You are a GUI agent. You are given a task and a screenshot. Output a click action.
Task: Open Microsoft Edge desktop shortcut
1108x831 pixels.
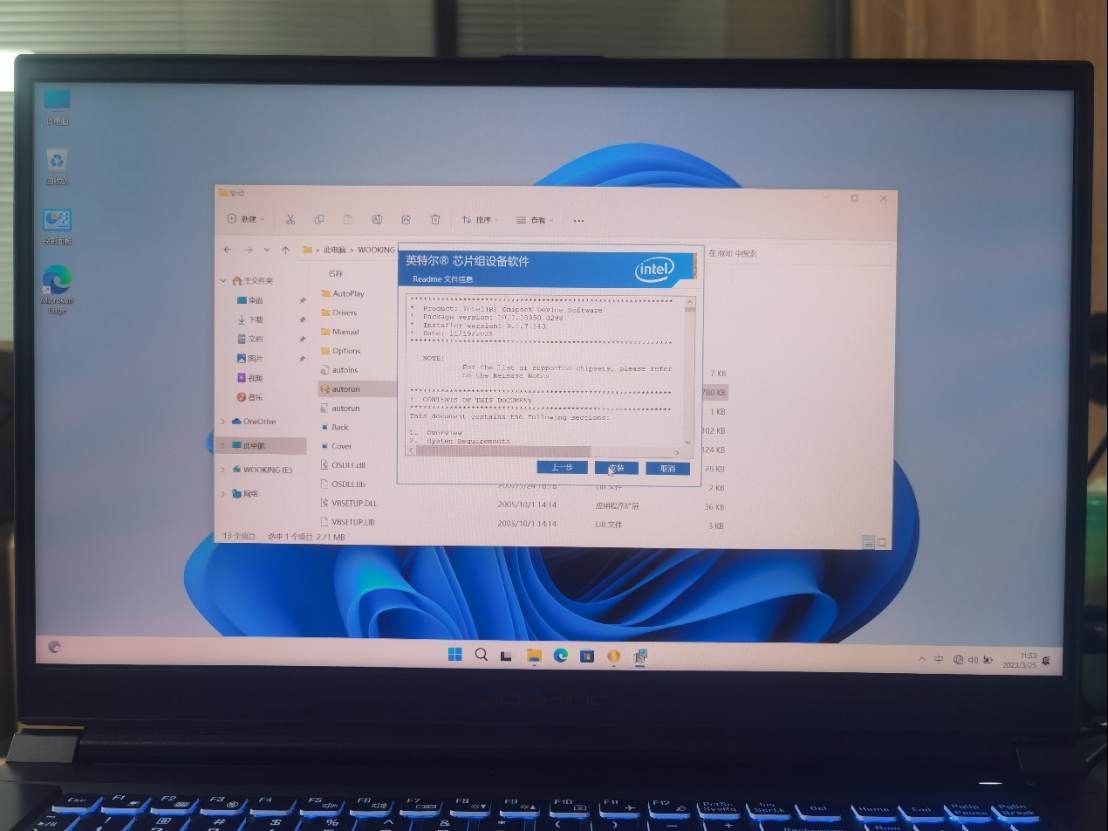point(56,283)
